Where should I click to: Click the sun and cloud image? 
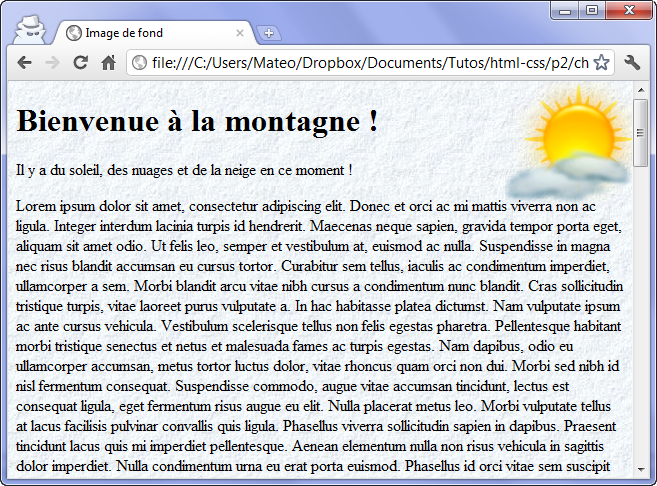[x=567, y=142]
